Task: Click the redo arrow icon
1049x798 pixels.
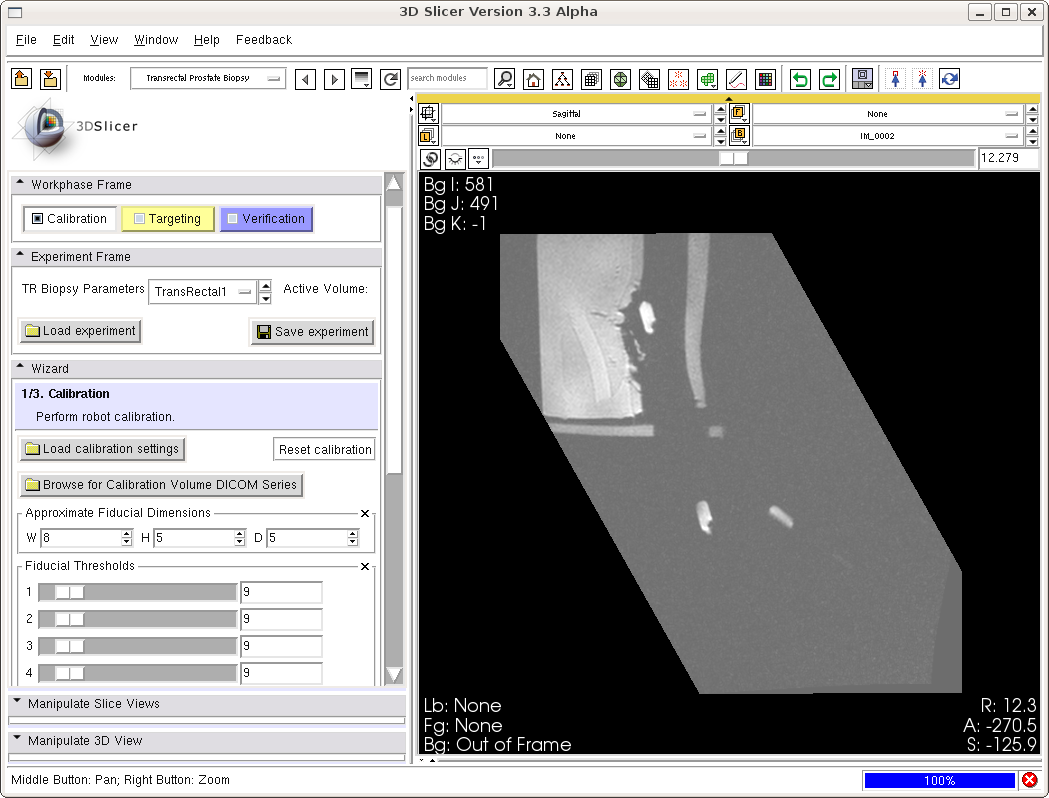Action: [829, 79]
